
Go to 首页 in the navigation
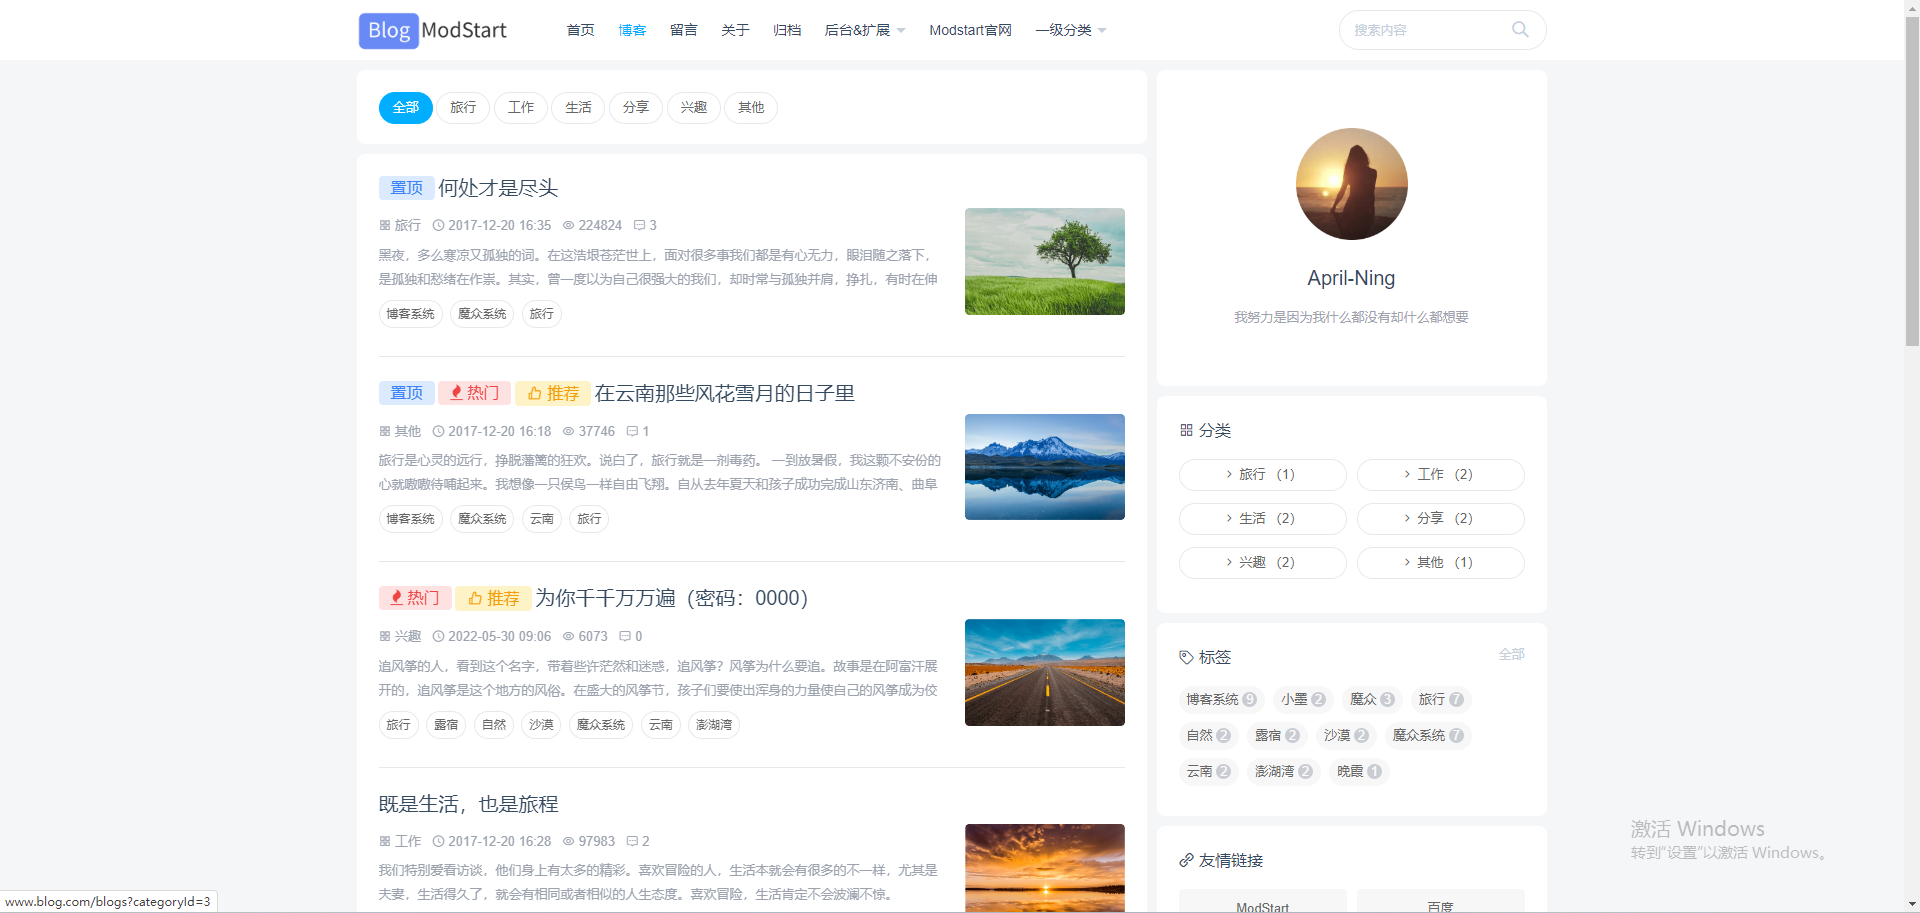pos(580,30)
